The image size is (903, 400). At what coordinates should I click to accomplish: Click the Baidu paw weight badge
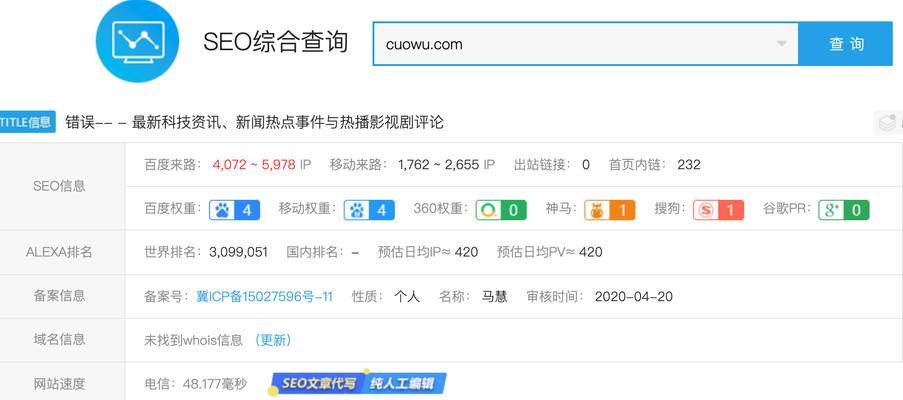point(234,210)
